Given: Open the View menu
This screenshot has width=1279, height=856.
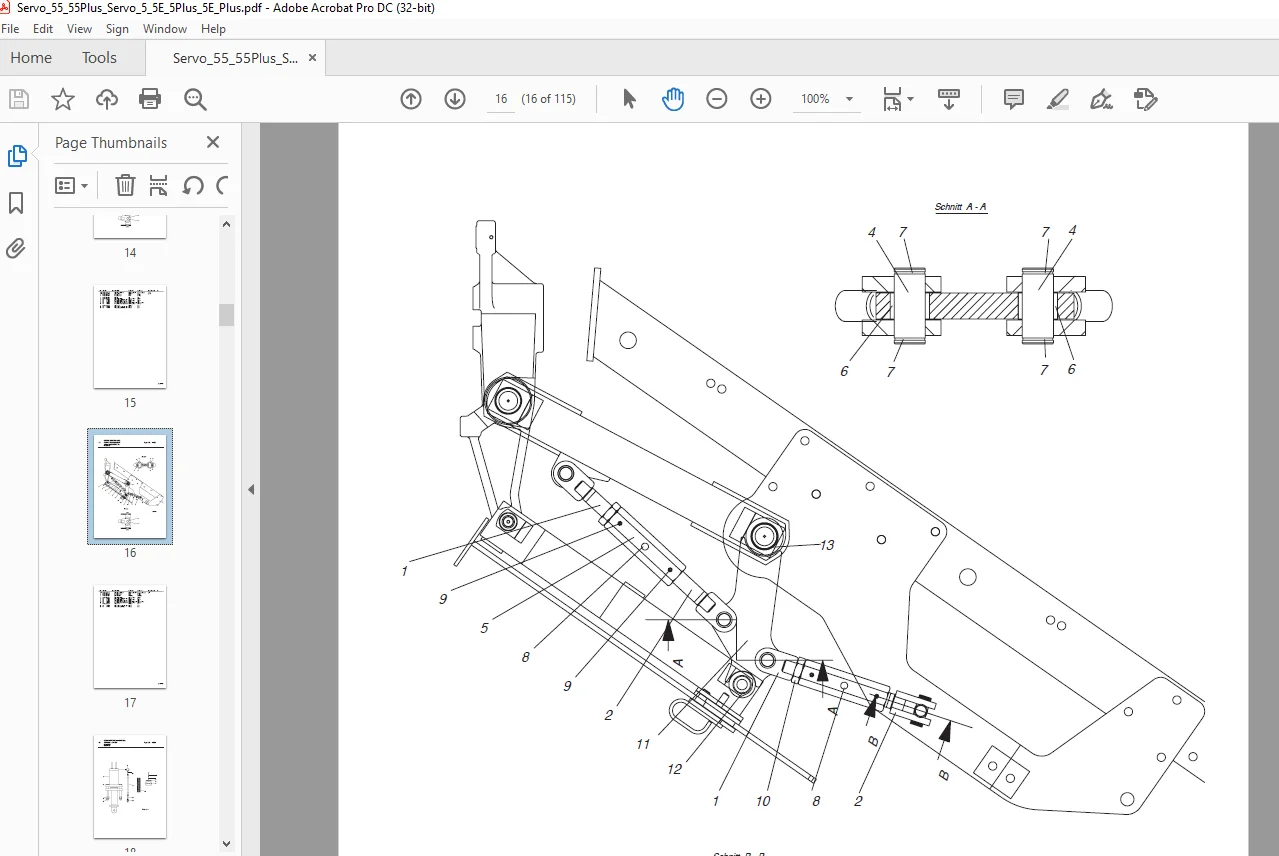Looking at the screenshot, I should click(79, 29).
